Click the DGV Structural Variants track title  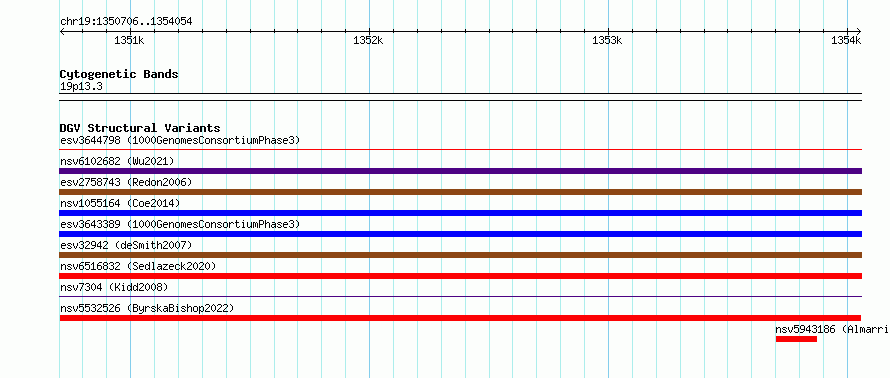pyautogui.click(x=140, y=128)
